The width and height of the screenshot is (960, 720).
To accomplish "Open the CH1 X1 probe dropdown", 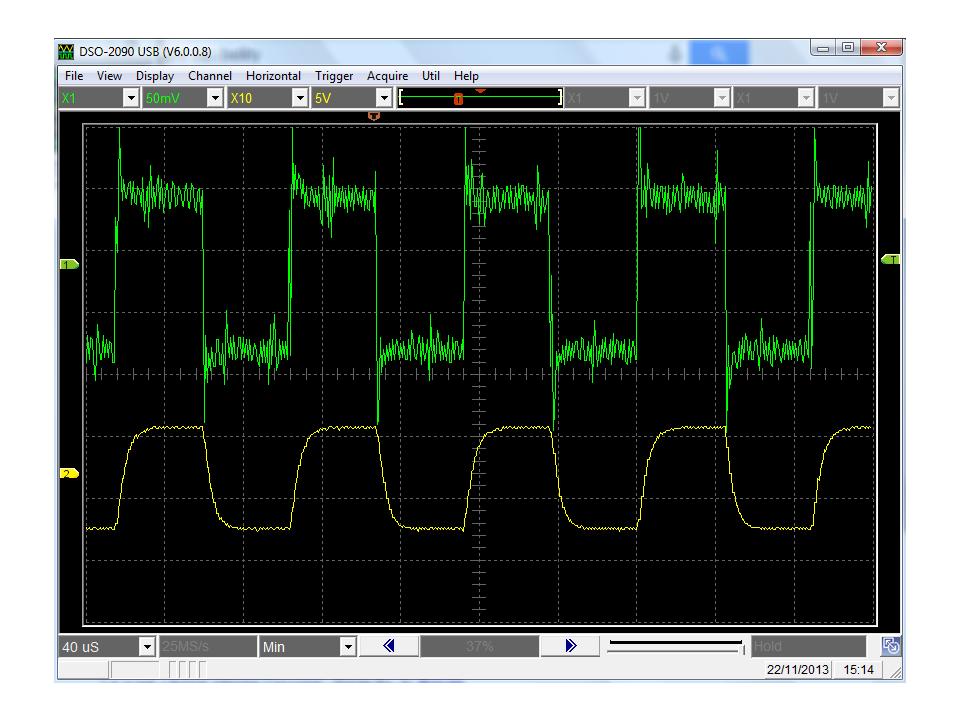I will coord(130,98).
